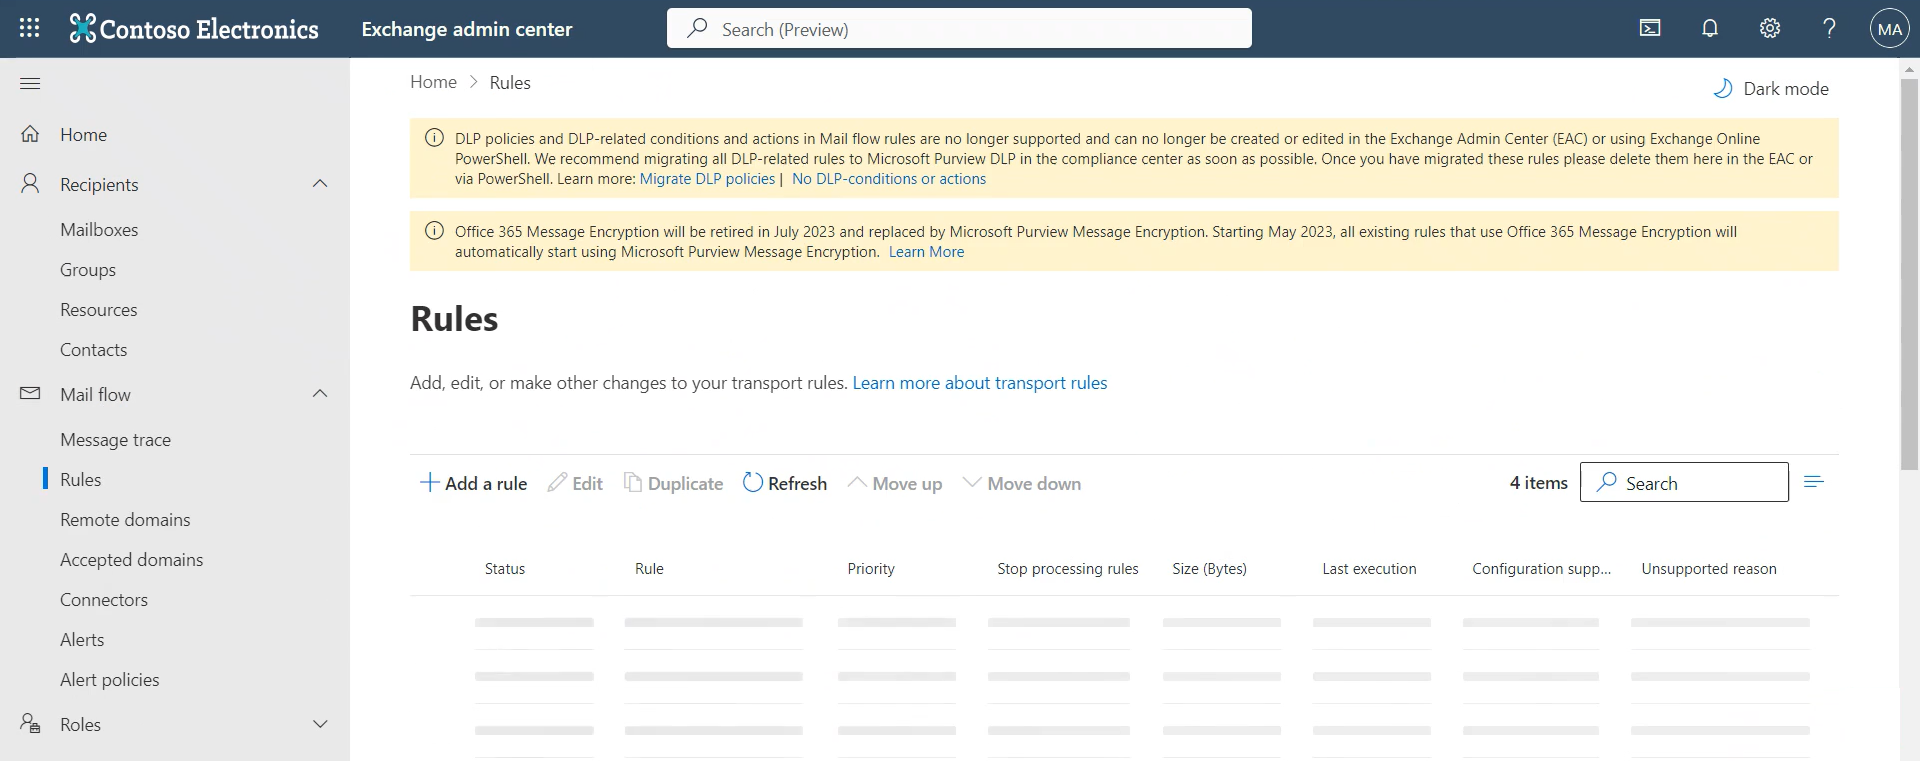Toggle Dark mode
The height and width of the screenshot is (761, 1920).
1771,89
